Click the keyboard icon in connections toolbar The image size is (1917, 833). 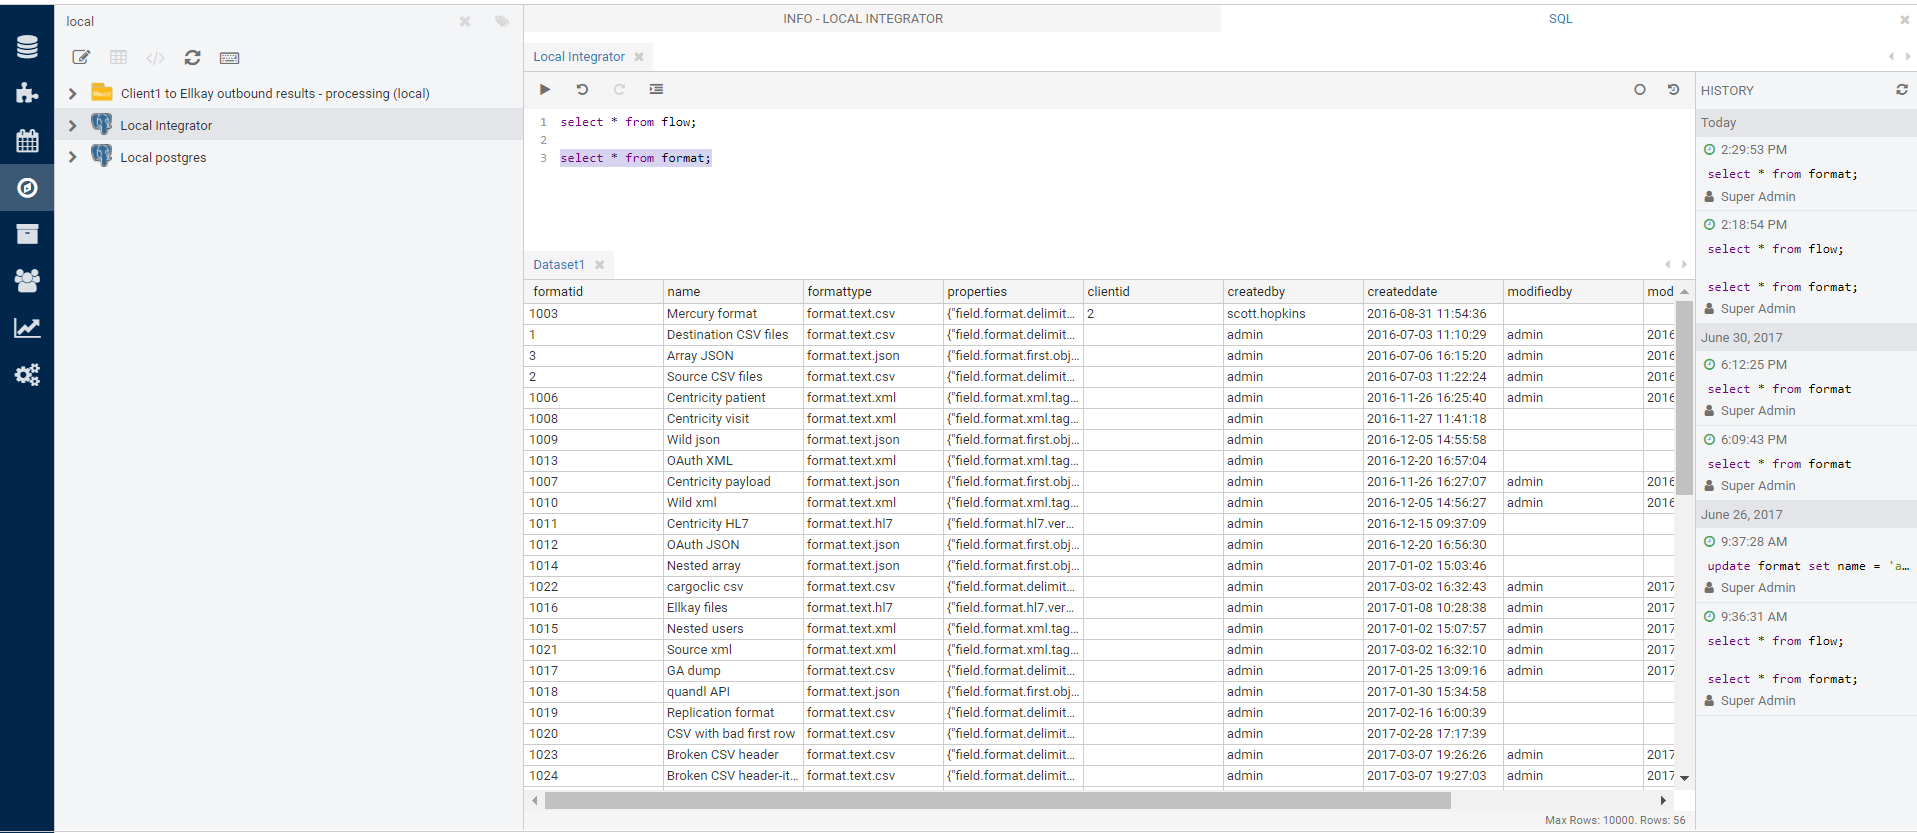229,58
